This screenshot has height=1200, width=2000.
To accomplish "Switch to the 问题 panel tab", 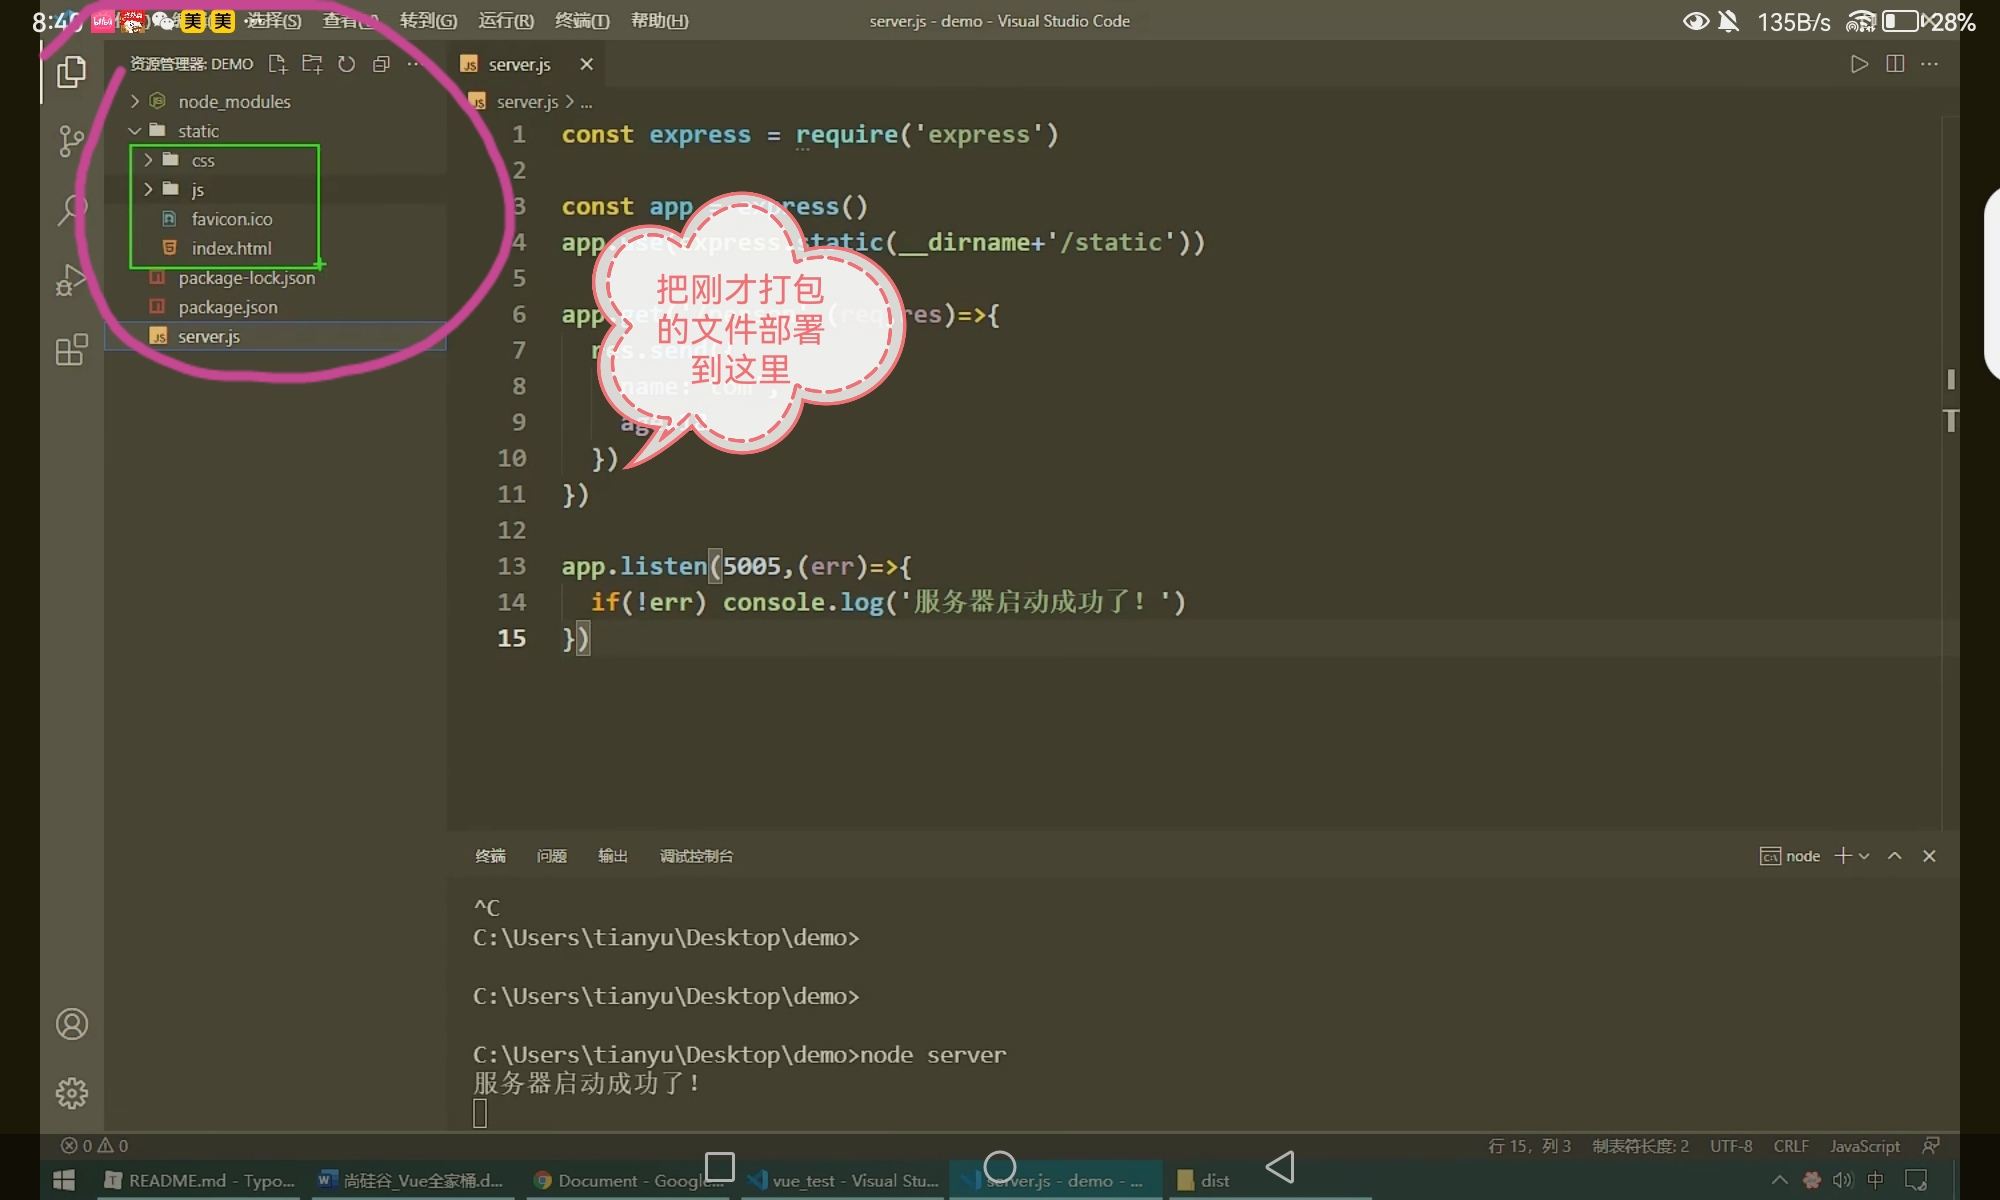I will coord(551,856).
